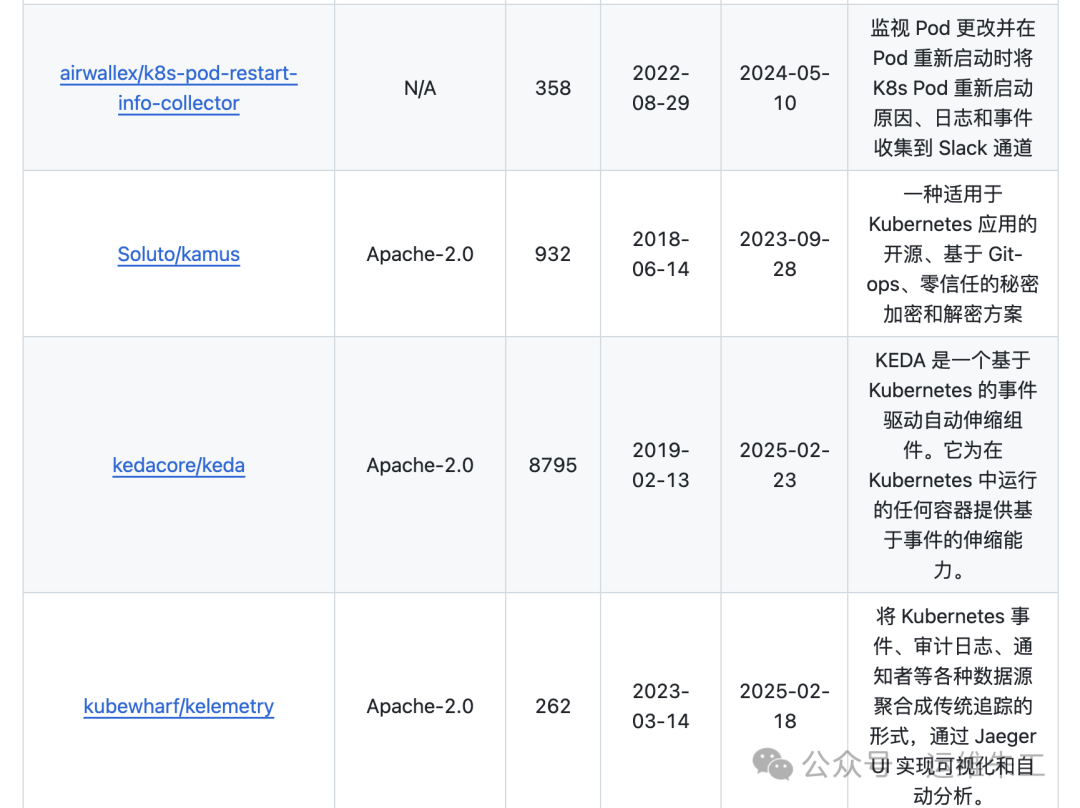Select the updated date 2025-02-23
The width and height of the screenshot is (1080, 808).
785,465
